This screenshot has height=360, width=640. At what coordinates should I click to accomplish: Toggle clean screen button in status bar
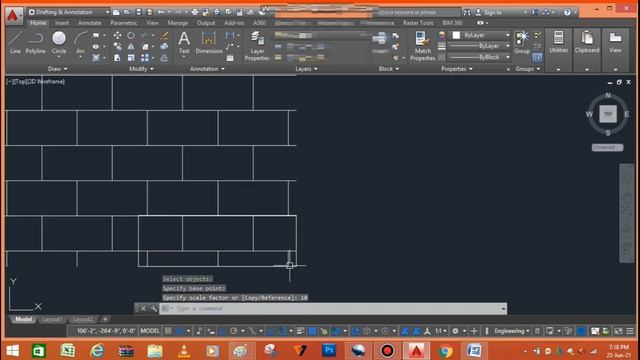tap(619, 331)
